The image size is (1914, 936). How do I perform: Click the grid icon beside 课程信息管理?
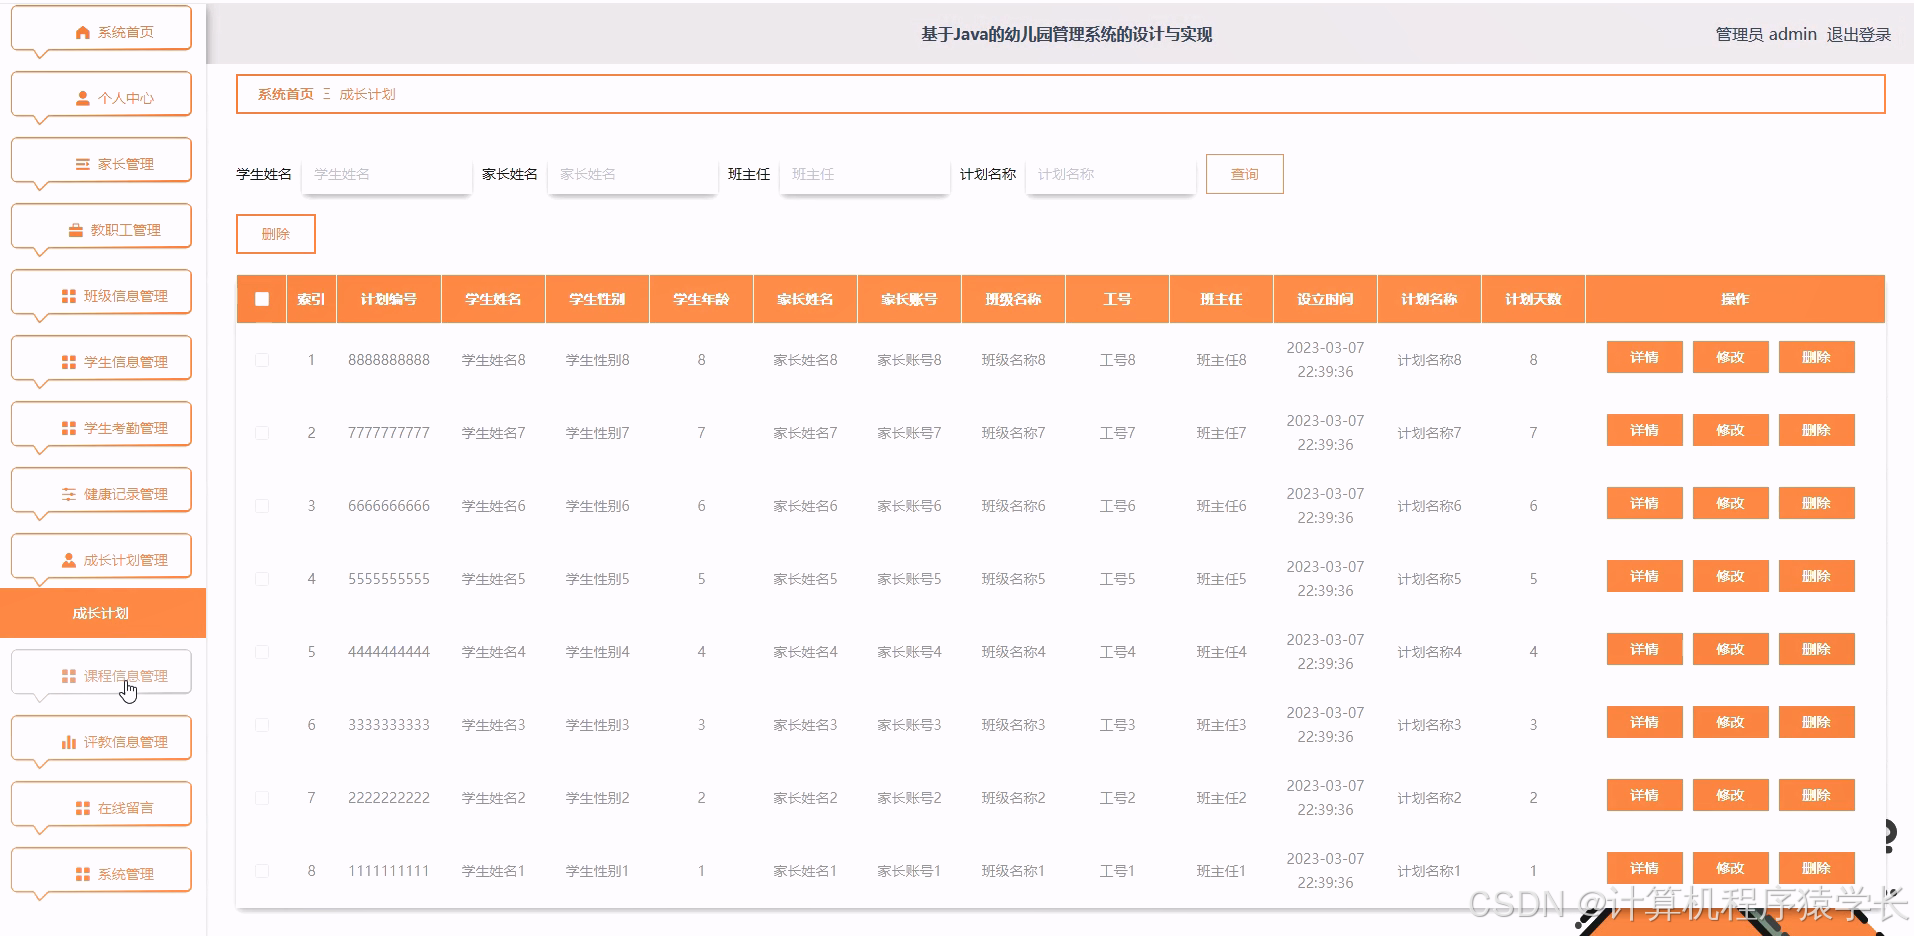click(69, 677)
